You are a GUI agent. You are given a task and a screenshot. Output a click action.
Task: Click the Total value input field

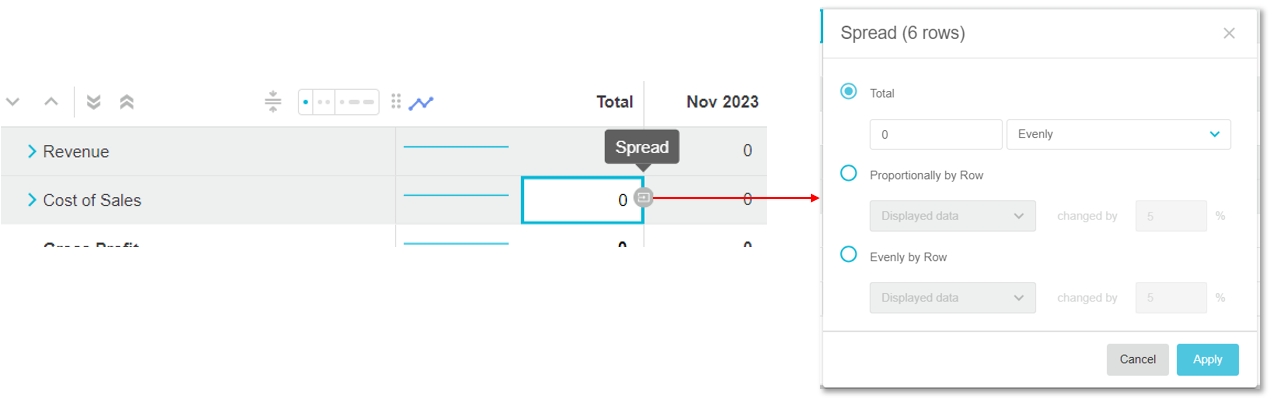pos(935,134)
